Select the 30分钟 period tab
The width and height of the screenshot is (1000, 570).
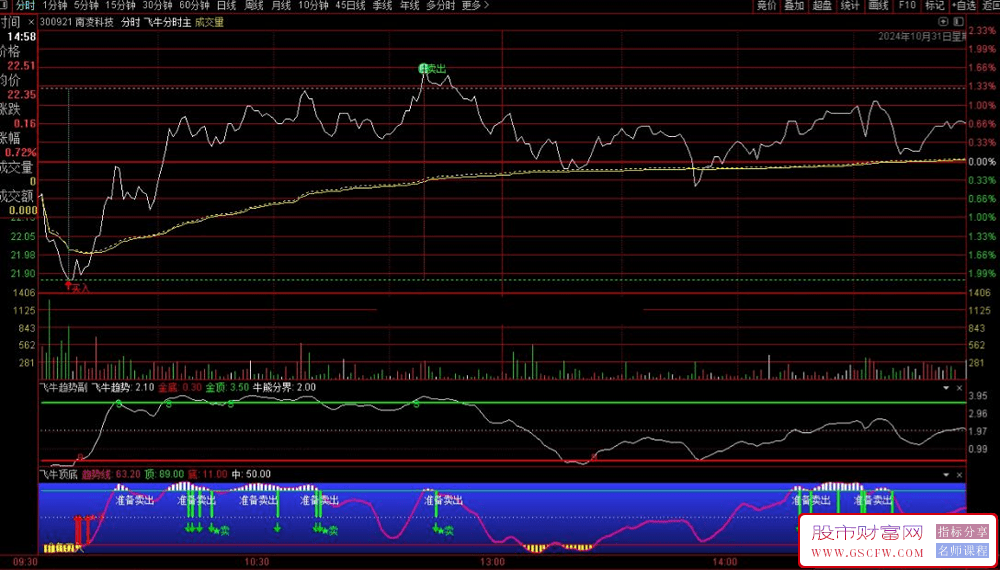click(158, 6)
